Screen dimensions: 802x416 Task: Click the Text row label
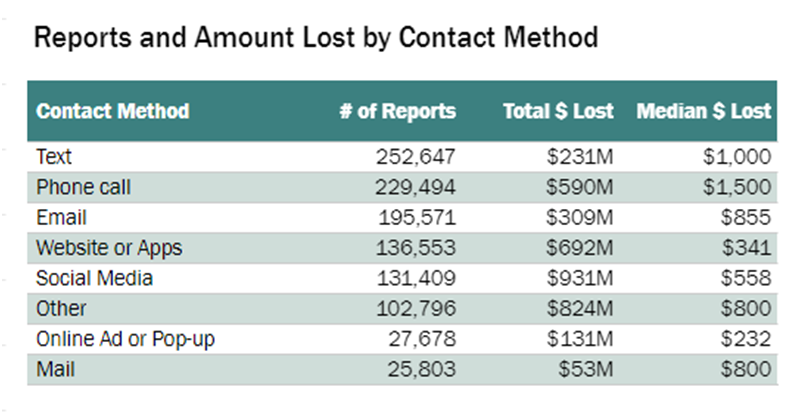tap(54, 157)
